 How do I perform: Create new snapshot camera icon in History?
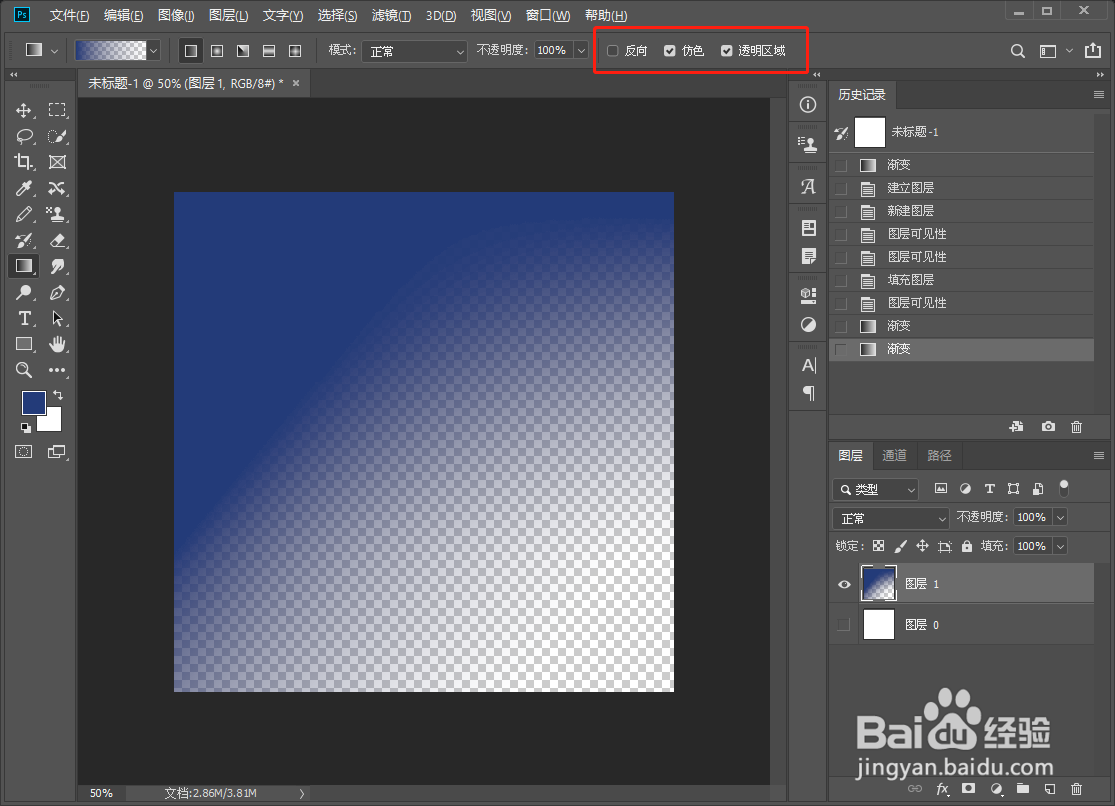(x=1048, y=426)
